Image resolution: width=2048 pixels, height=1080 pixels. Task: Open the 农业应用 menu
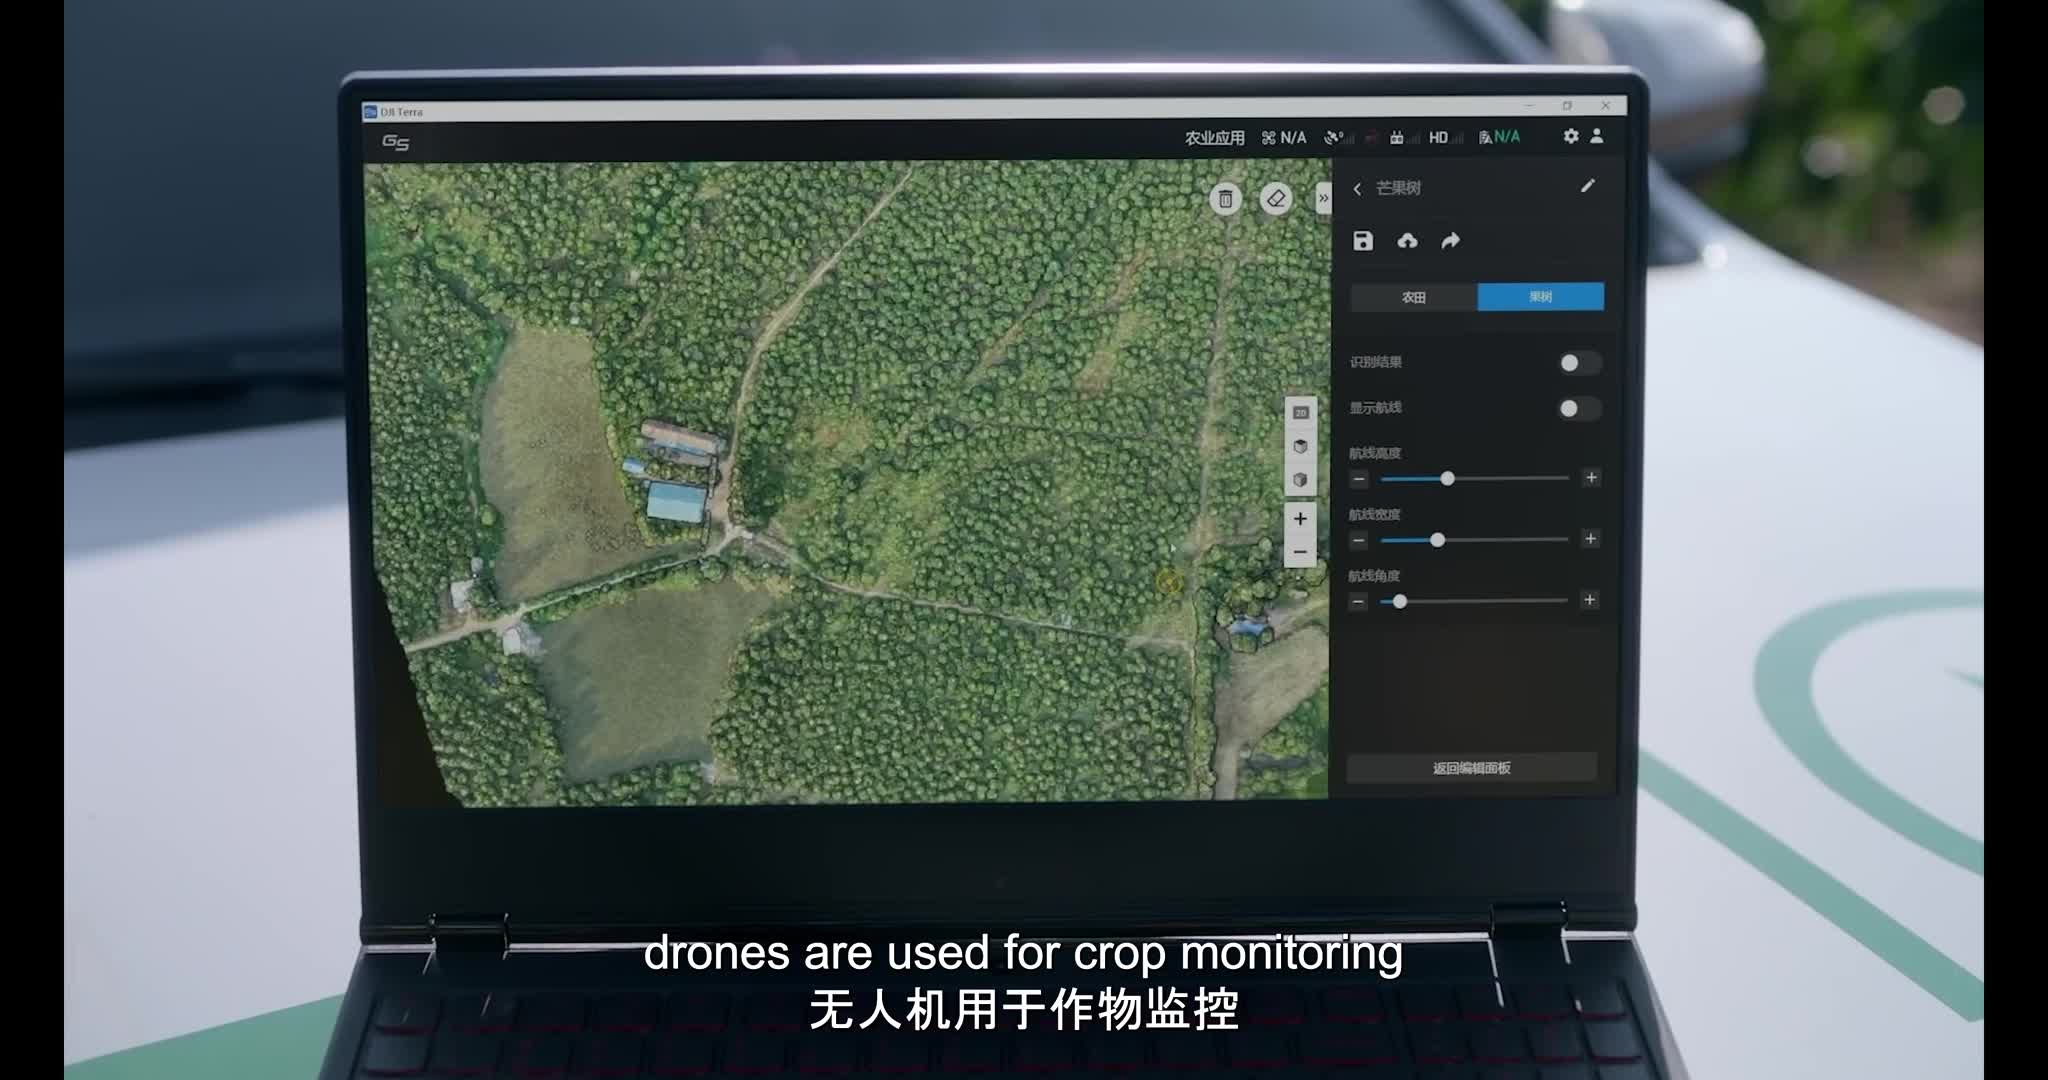click(1214, 138)
